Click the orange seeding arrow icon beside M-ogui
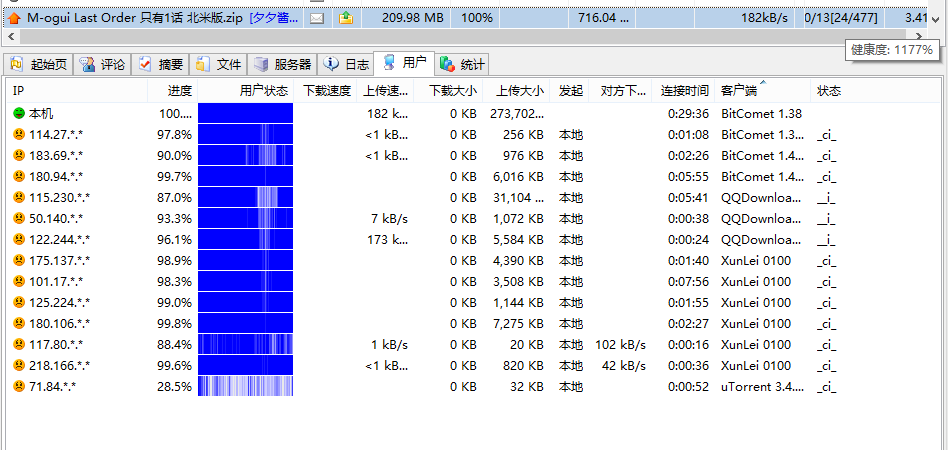Viewport: 948px width, 450px height. tap(14, 18)
